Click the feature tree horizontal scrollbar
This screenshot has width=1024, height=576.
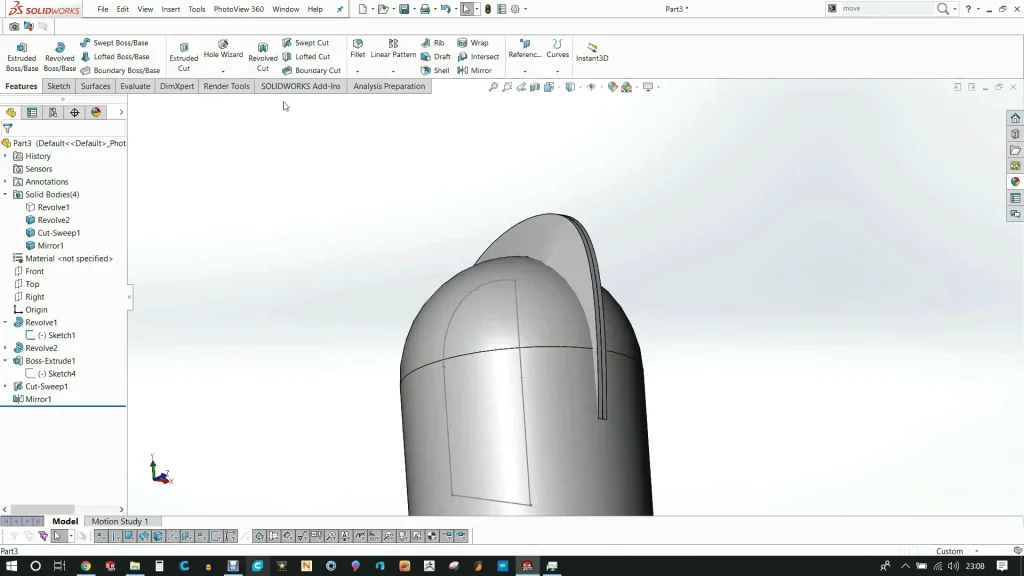click(42, 509)
